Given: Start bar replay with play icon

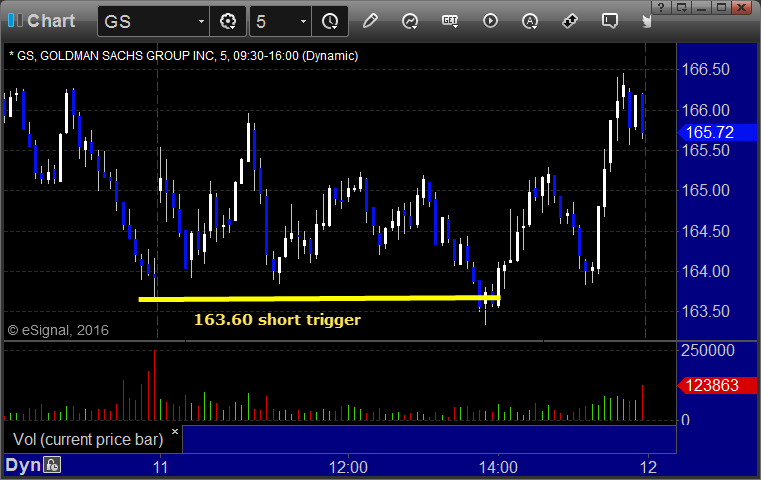Looking at the screenshot, I should (x=490, y=21).
